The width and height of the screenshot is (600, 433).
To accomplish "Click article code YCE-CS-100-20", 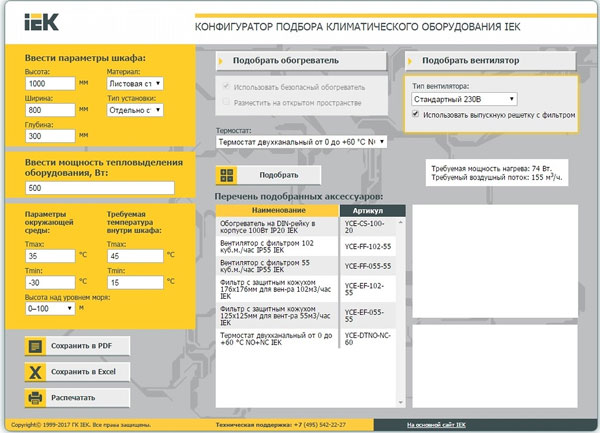I will click(x=364, y=227).
